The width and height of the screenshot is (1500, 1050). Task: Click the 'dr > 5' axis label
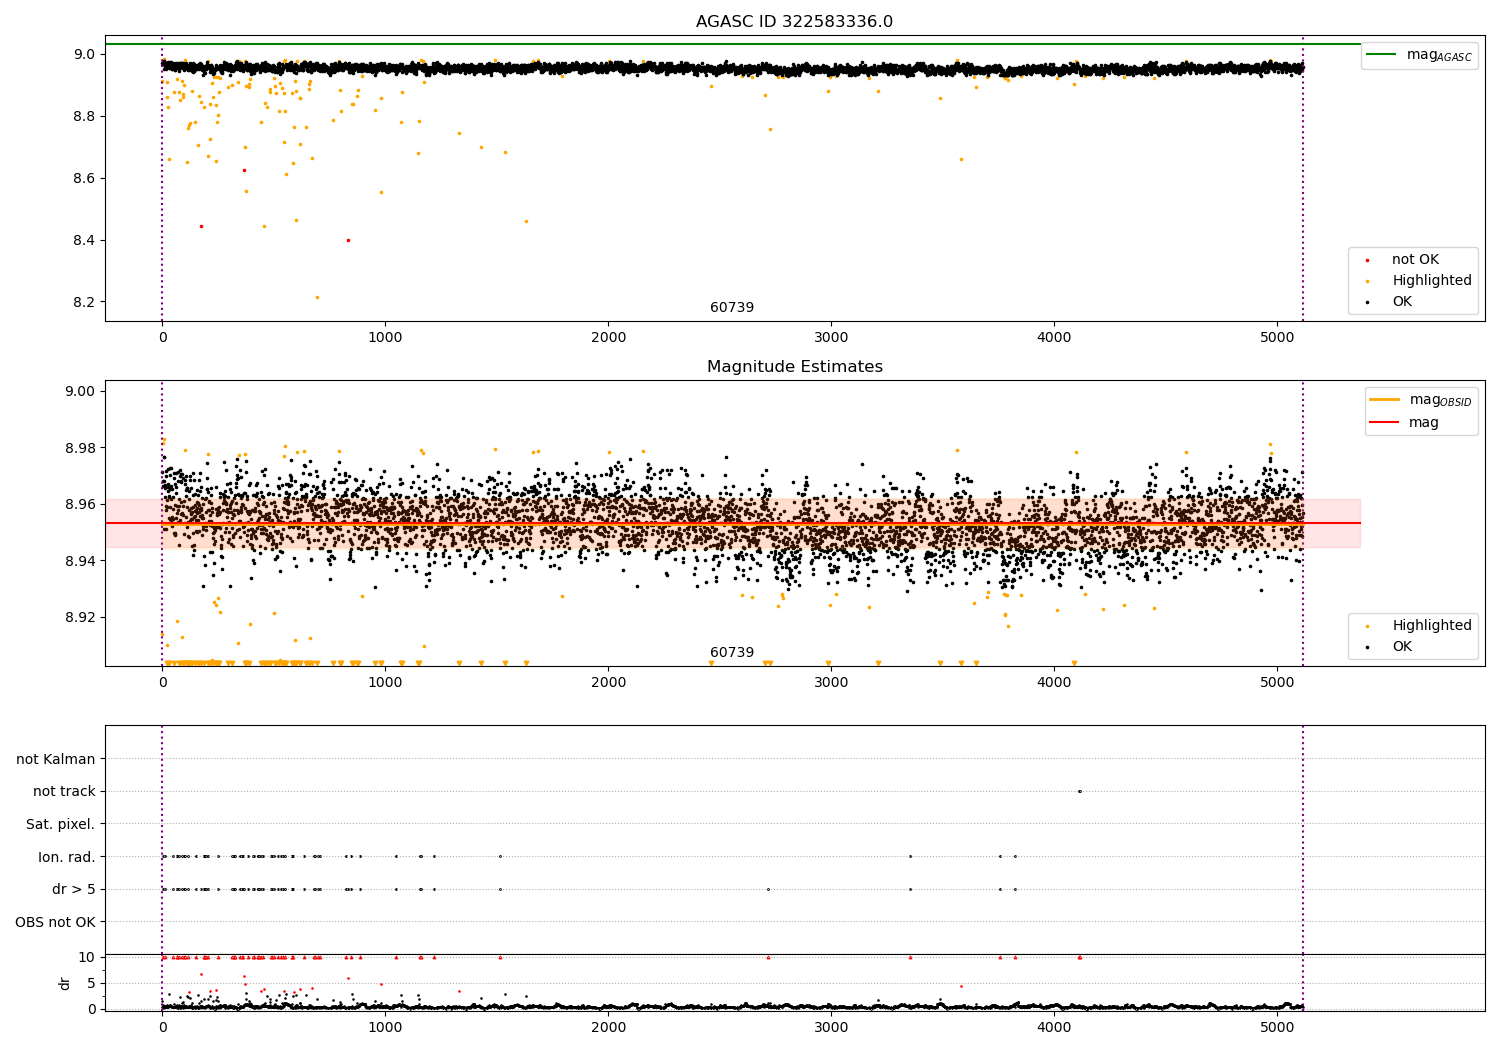point(74,889)
